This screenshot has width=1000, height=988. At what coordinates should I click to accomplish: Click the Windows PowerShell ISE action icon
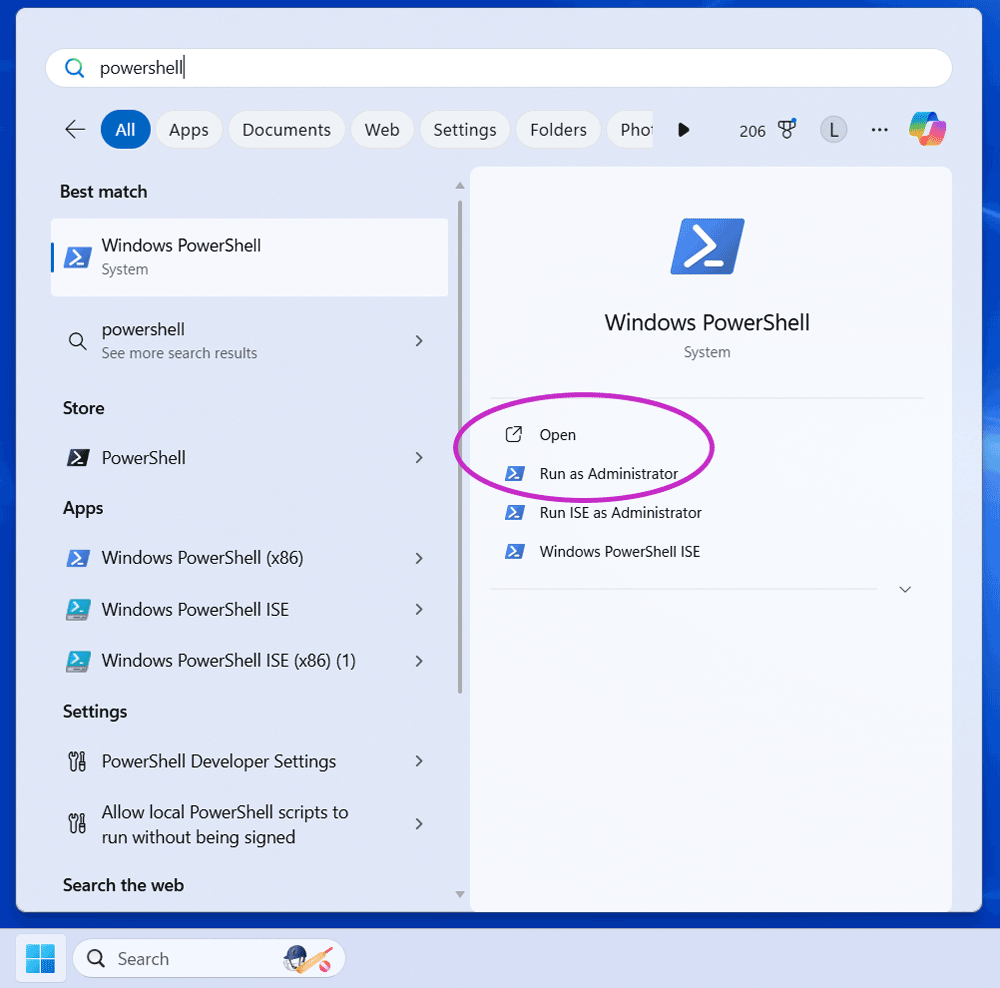click(515, 551)
